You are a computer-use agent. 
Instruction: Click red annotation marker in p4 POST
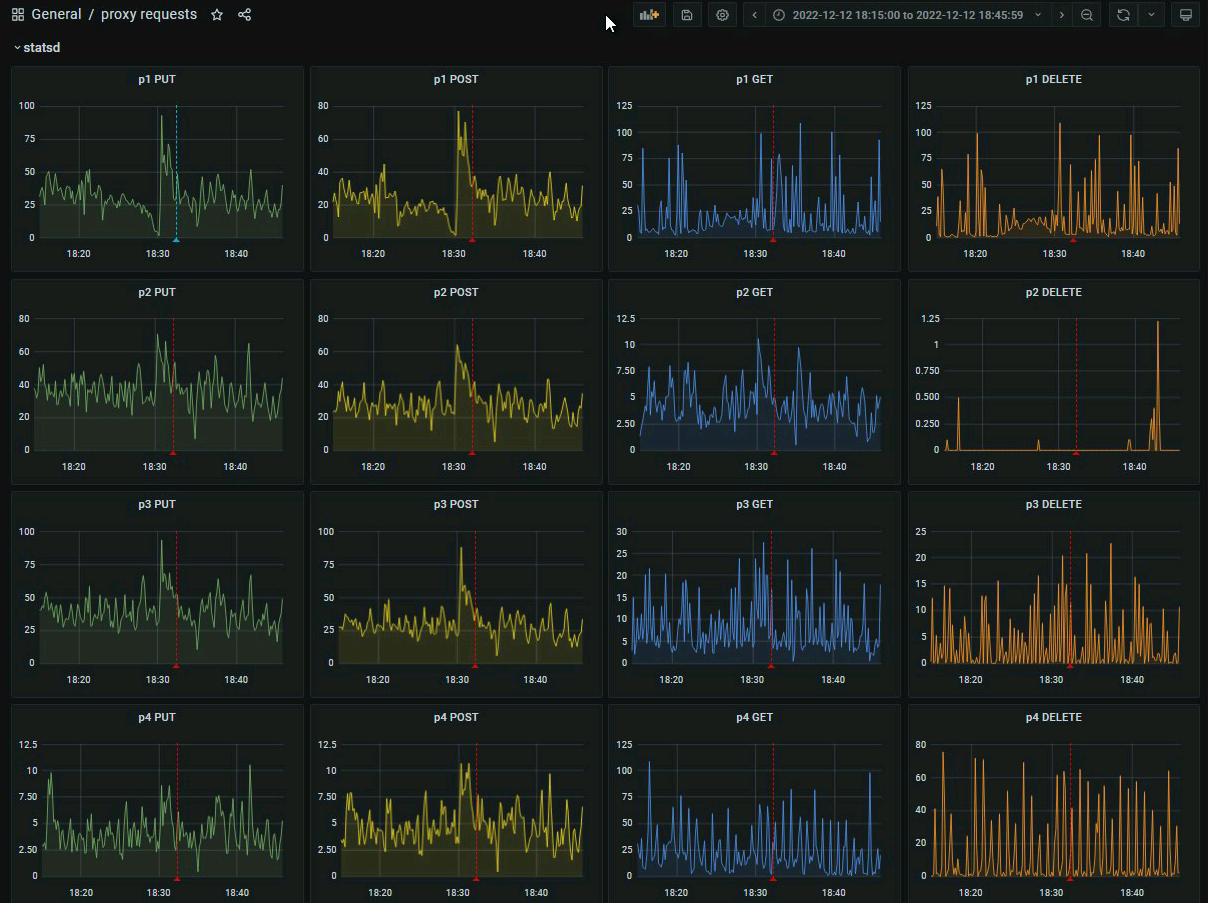(476, 878)
